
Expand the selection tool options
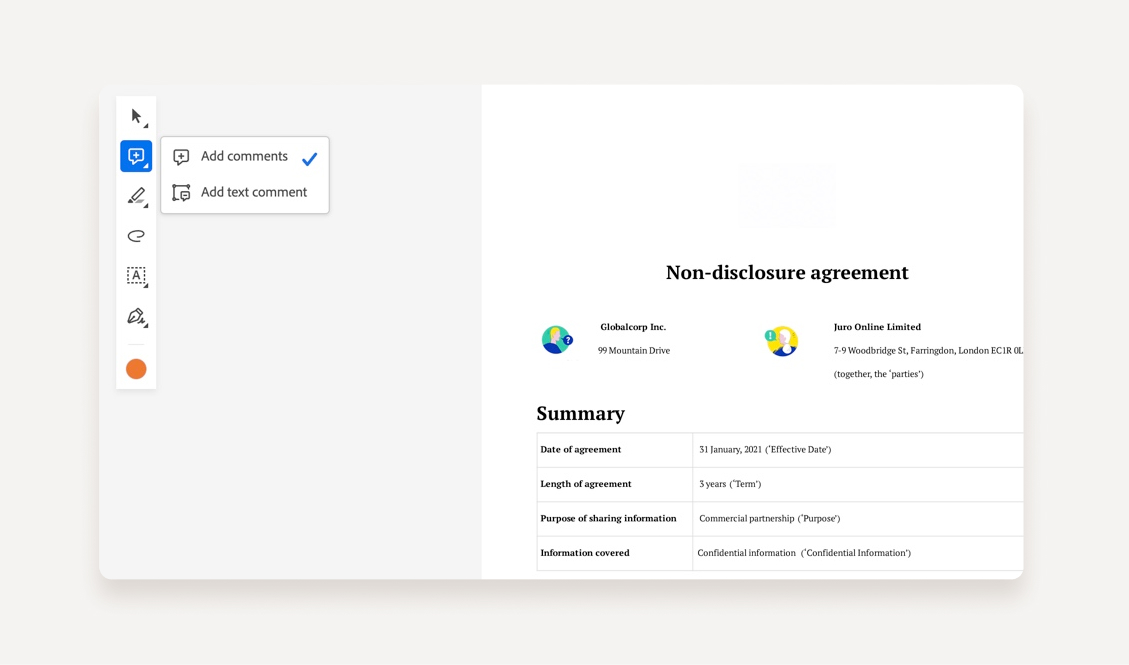pos(144,124)
